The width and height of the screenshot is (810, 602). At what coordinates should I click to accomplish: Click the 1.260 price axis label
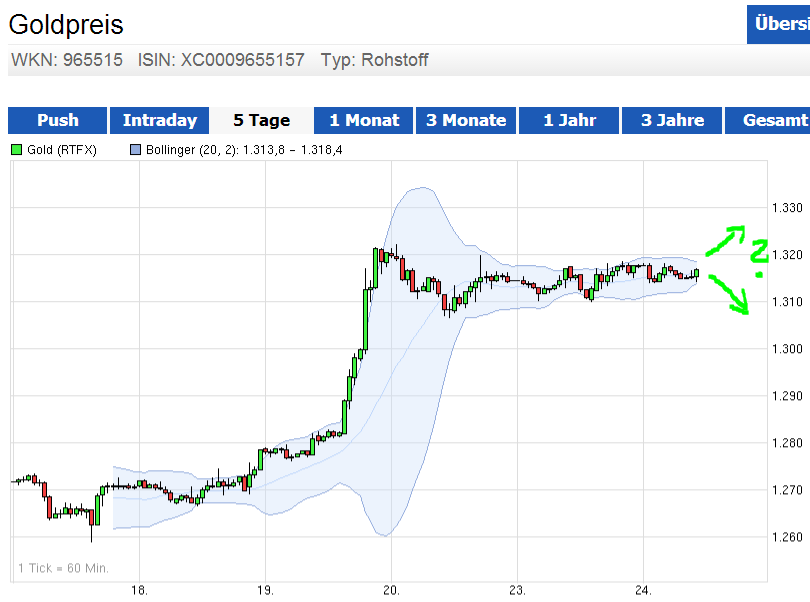click(787, 537)
